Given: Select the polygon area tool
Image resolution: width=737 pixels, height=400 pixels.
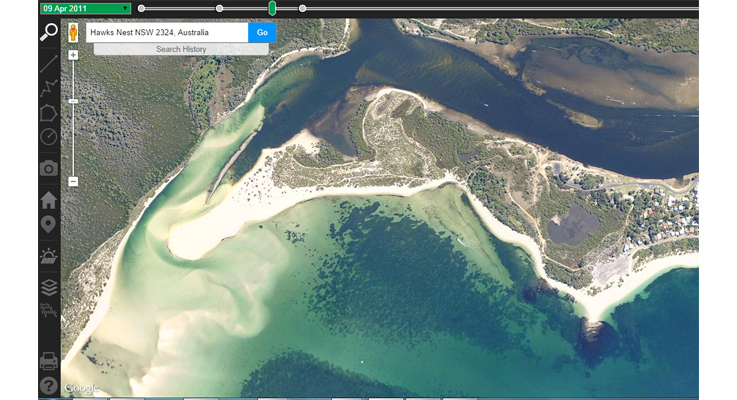Looking at the screenshot, I should pyautogui.click(x=49, y=113).
